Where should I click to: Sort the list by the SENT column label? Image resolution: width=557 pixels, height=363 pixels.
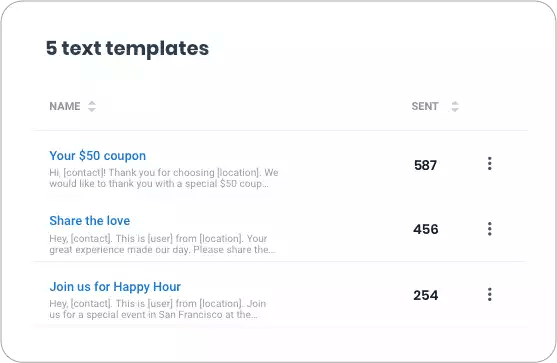click(x=425, y=106)
